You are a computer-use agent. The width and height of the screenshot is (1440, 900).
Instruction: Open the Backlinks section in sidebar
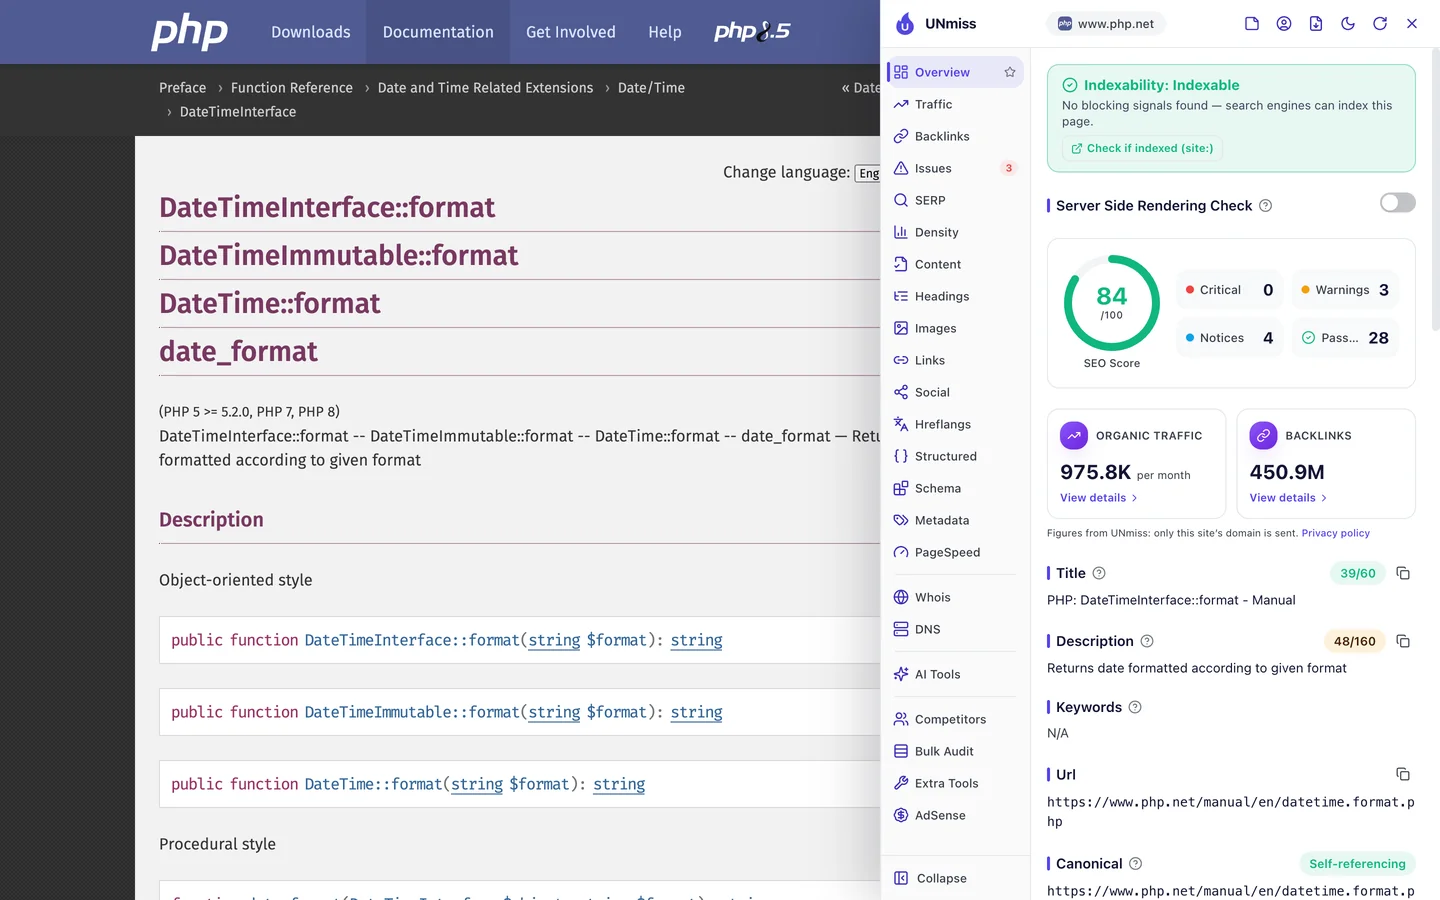point(955,136)
